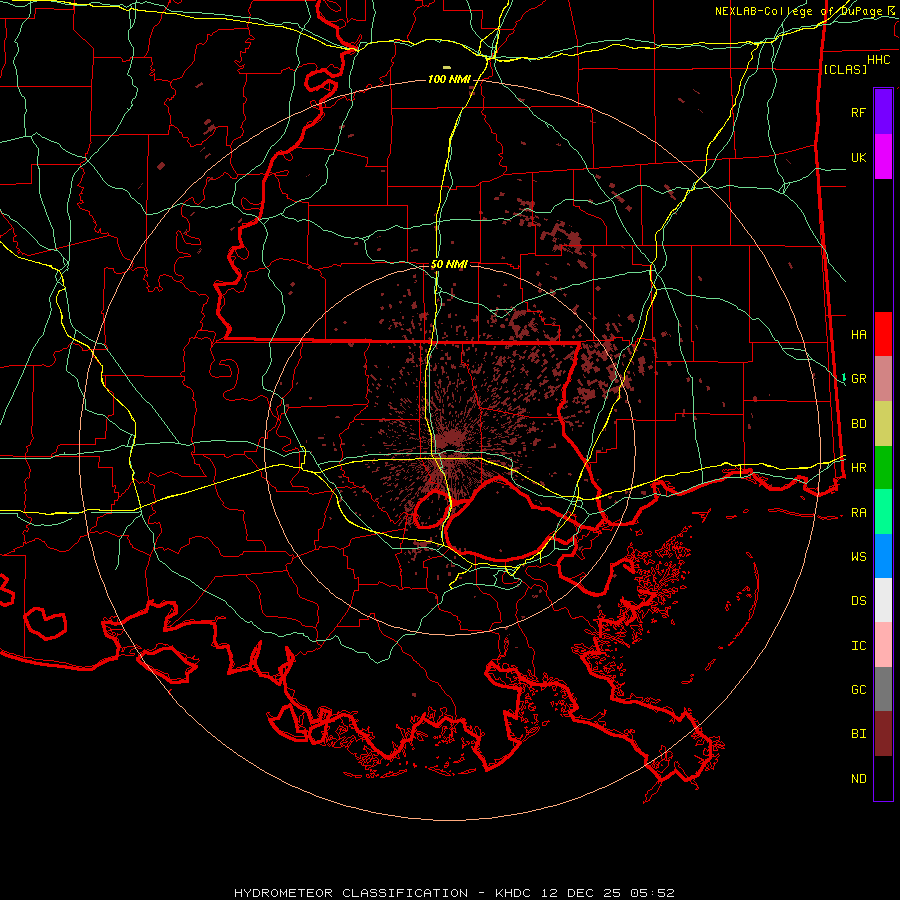The height and width of the screenshot is (900, 900).
Task: Click the GC legend label
Action: (858, 690)
